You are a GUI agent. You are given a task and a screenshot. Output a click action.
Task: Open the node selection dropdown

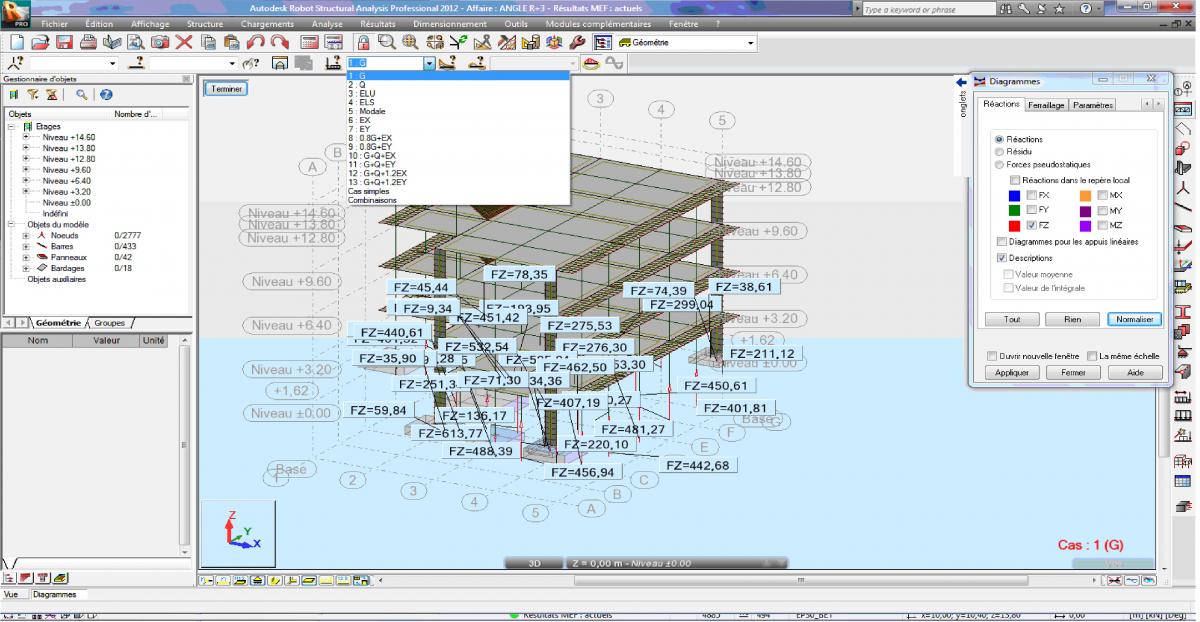pyautogui.click(x=112, y=63)
